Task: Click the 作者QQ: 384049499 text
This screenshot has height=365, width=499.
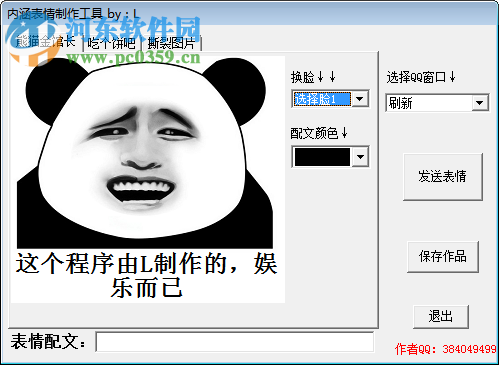Action: [x=446, y=349]
